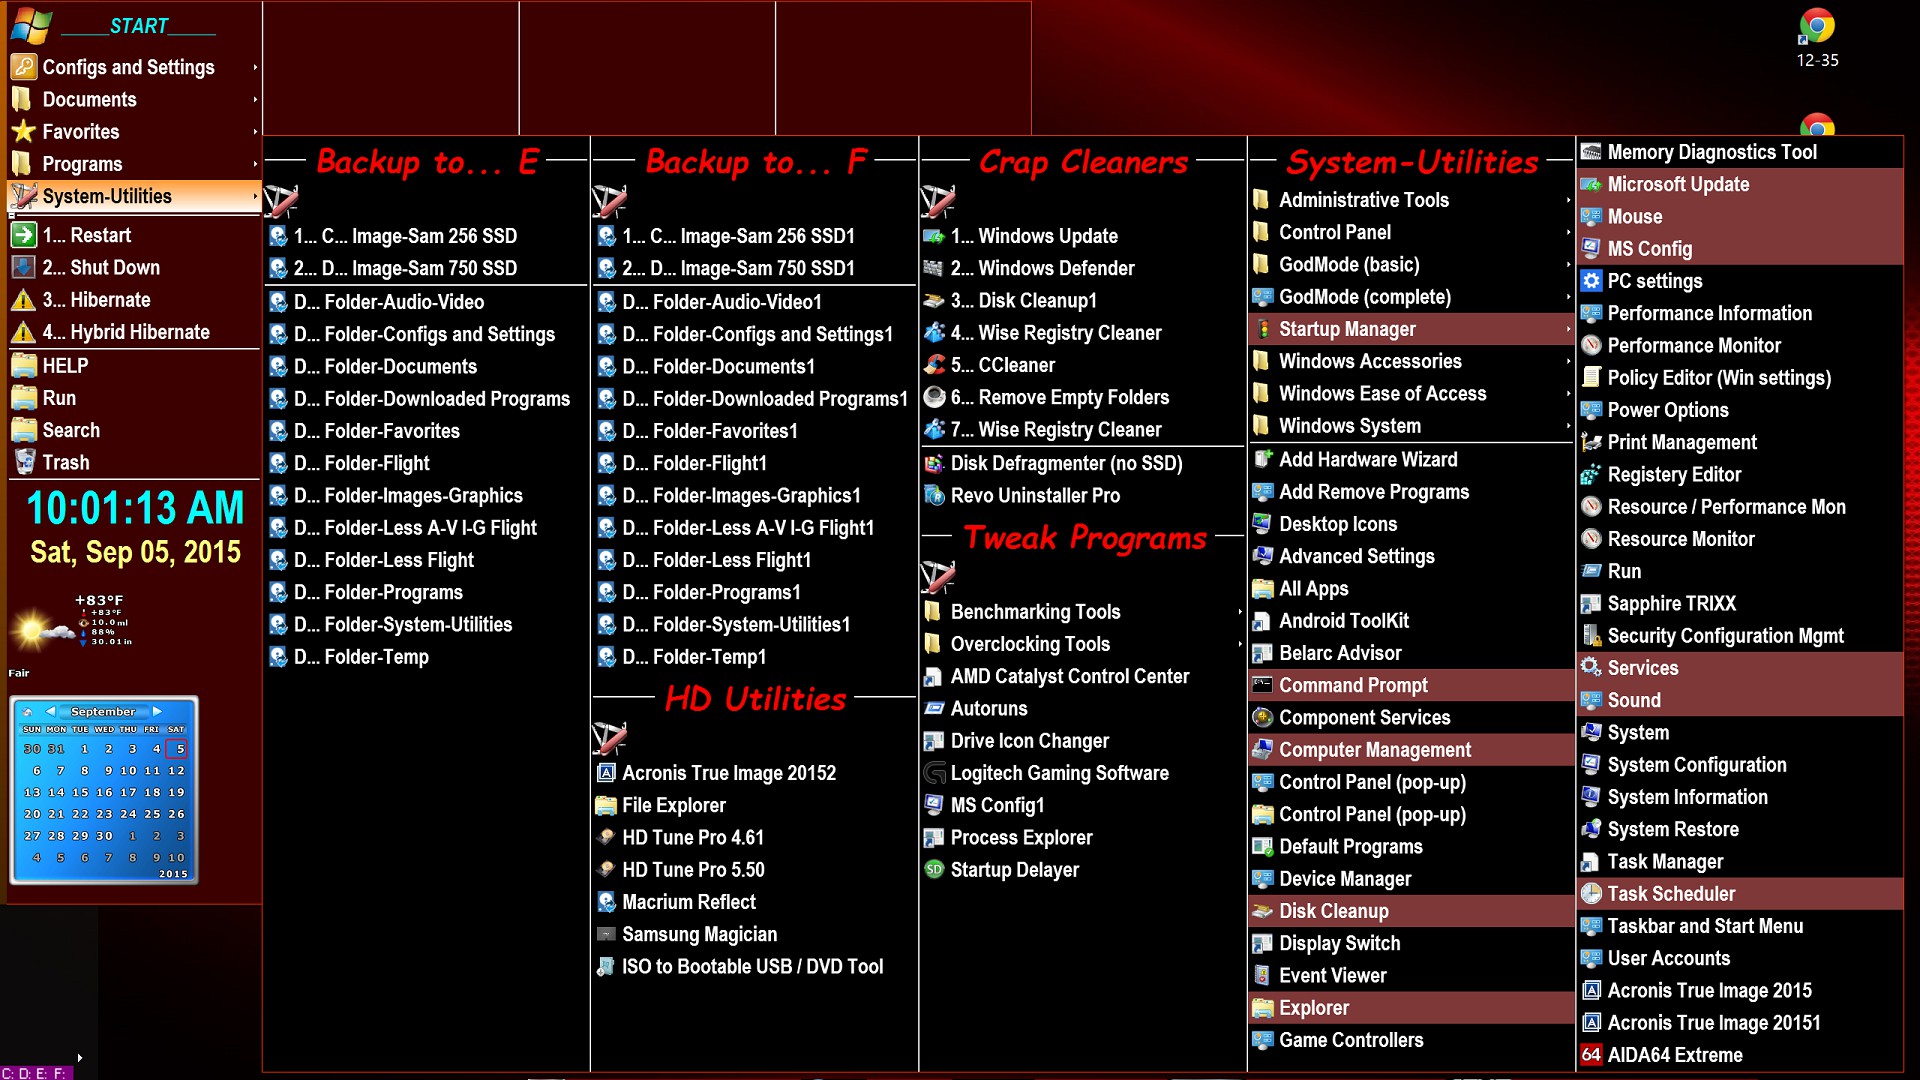Expand the Startup Manager submenu arrow
1920x1080 pixels.
pyautogui.click(x=1568, y=329)
